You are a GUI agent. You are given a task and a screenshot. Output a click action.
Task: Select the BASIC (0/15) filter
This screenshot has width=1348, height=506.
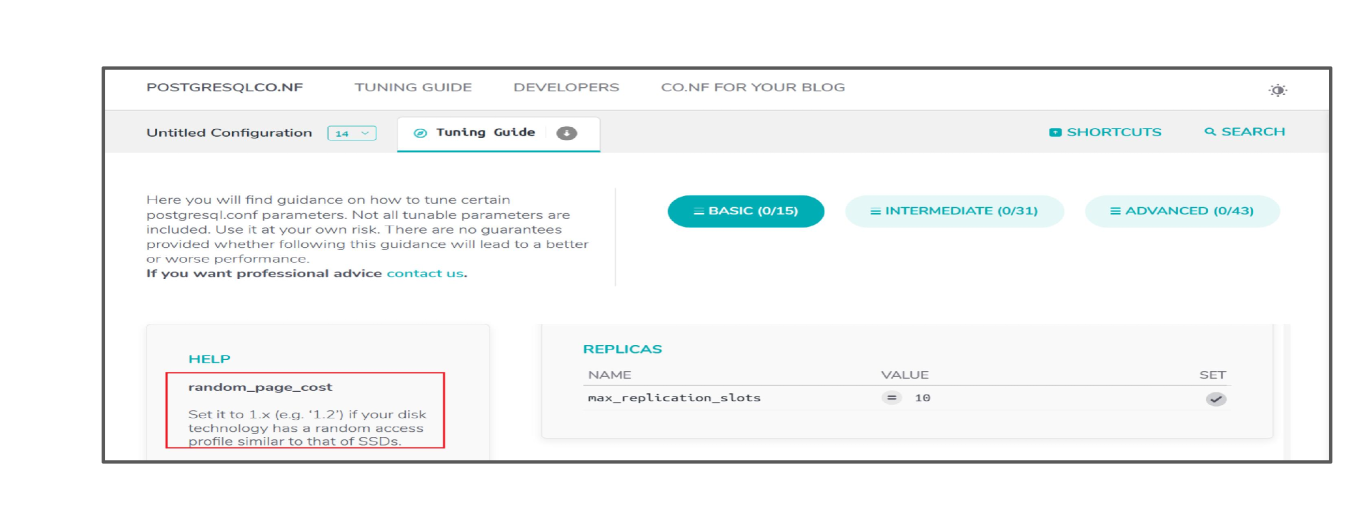point(746,211)
